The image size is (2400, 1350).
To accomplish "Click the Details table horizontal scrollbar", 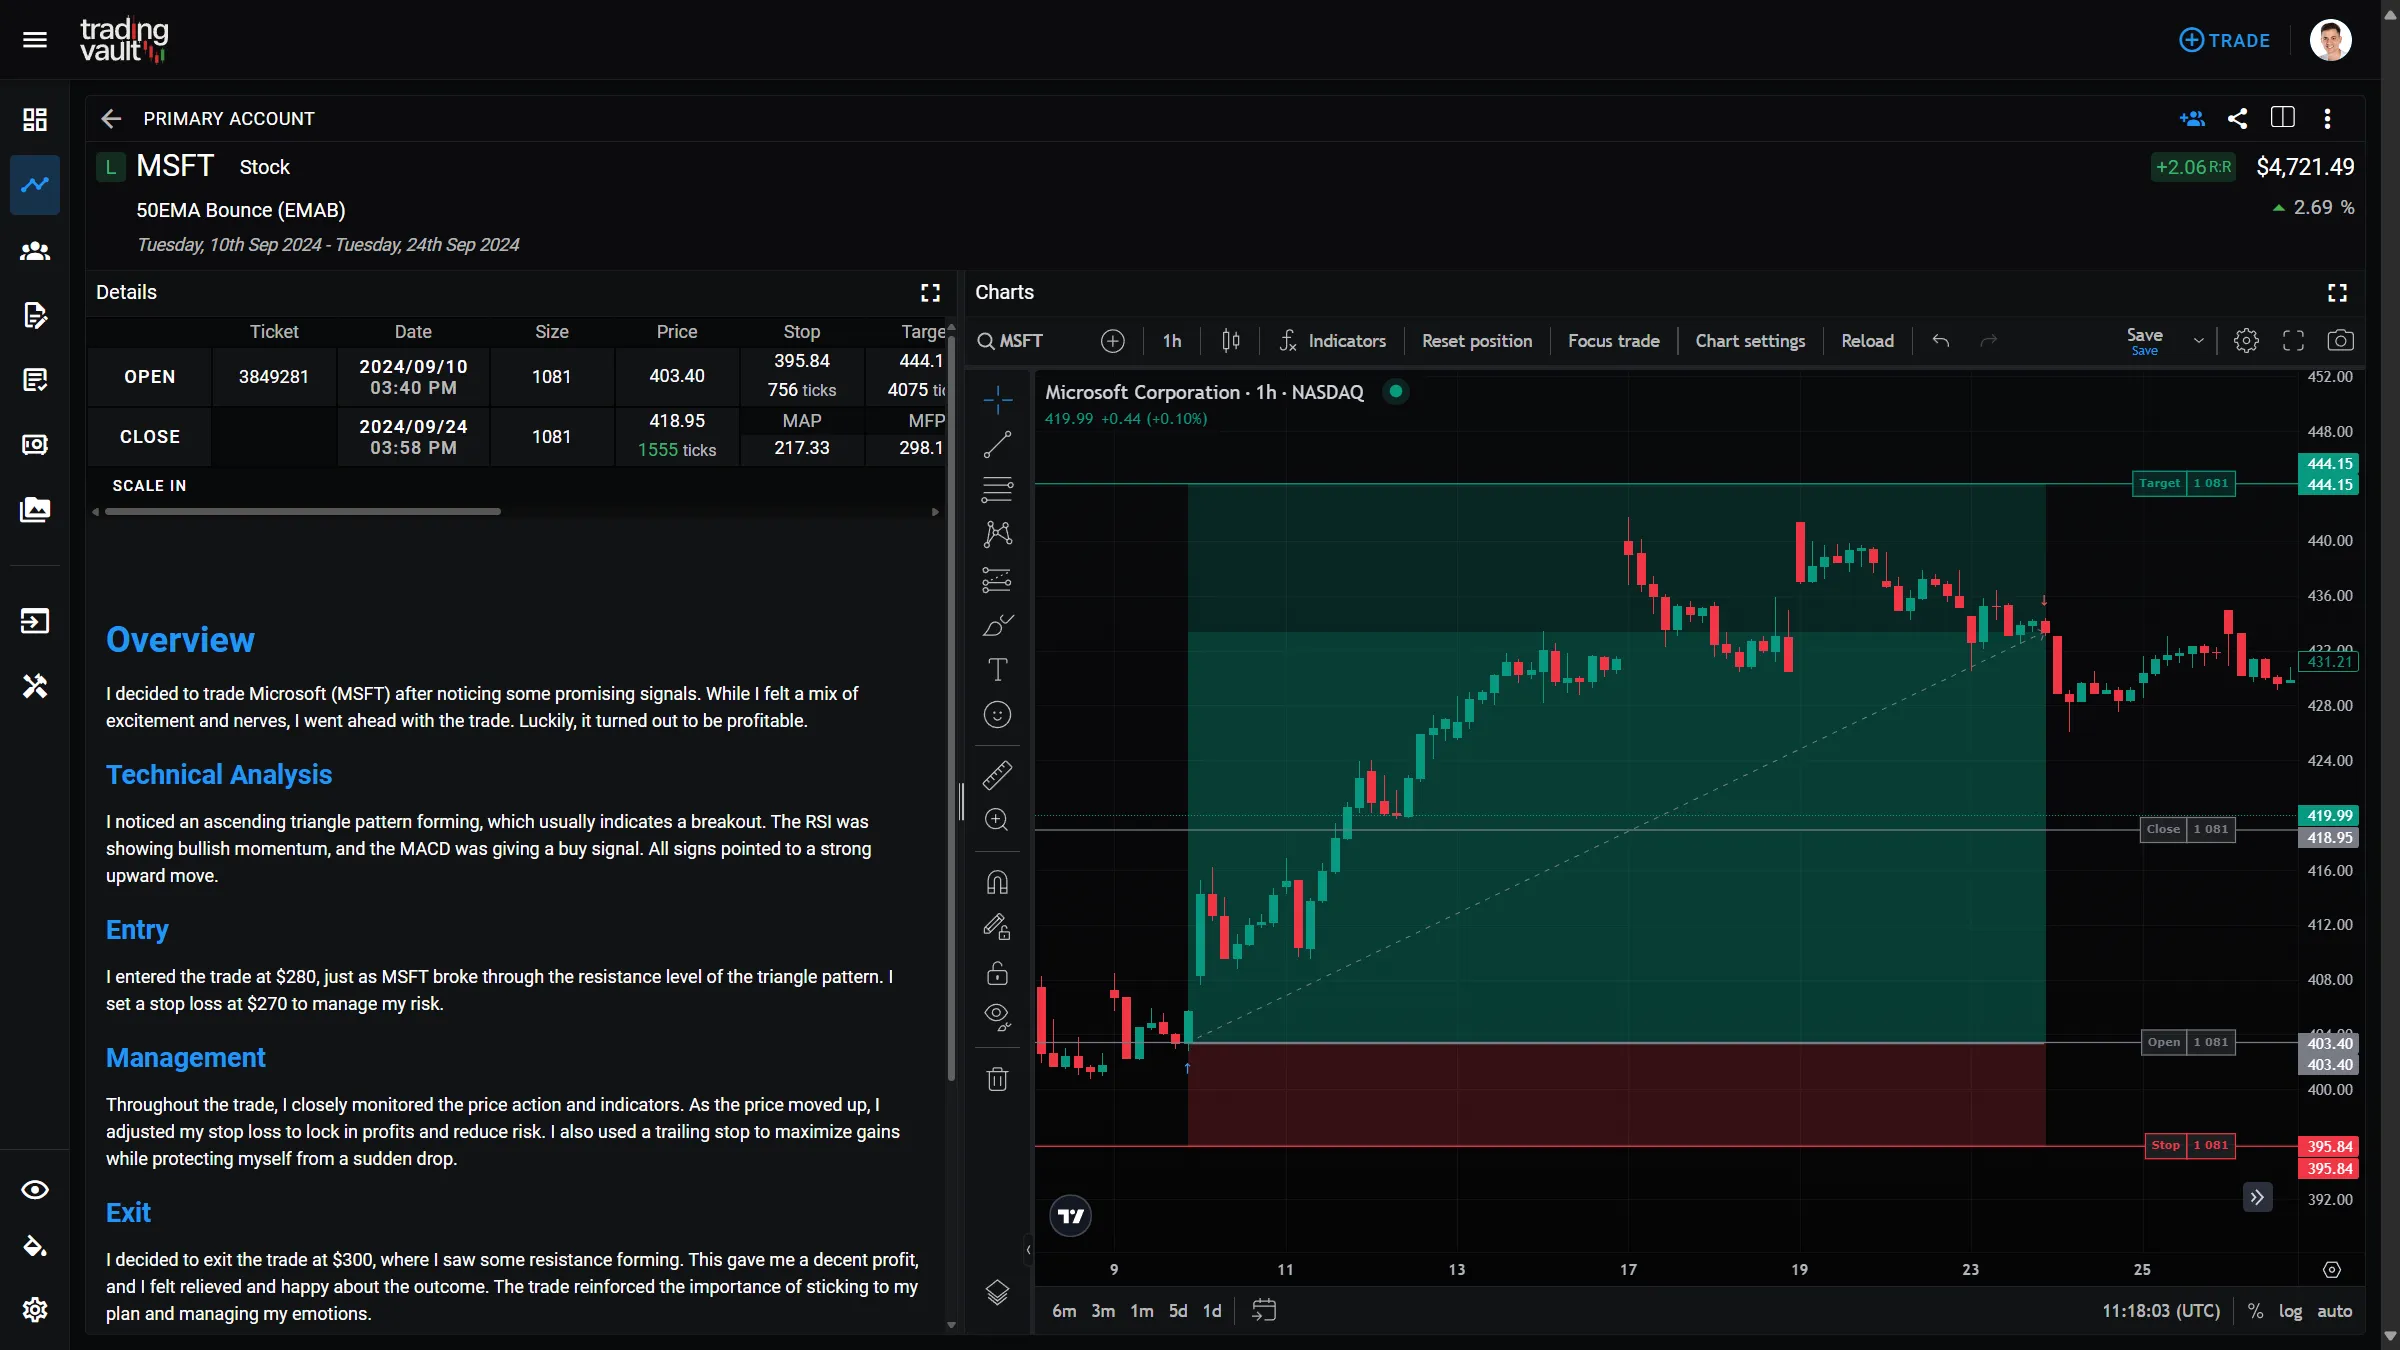I will [303, 512].
